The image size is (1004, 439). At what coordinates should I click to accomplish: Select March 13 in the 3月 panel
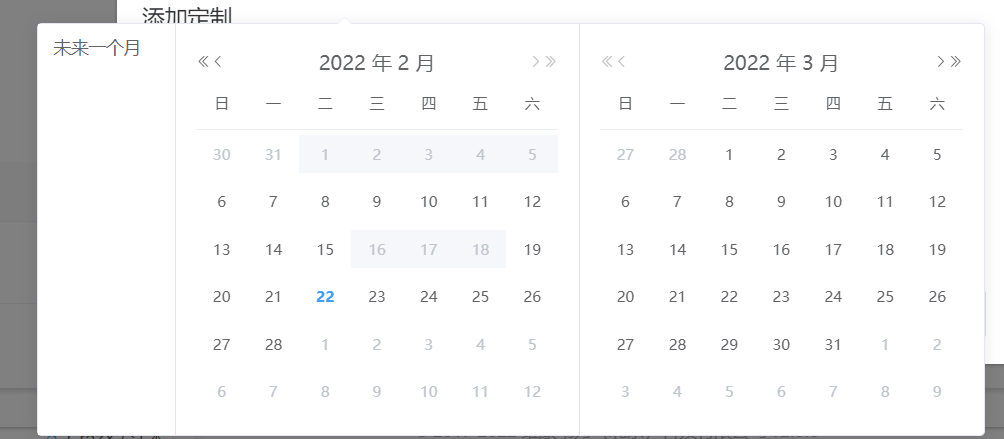point(626,250)
